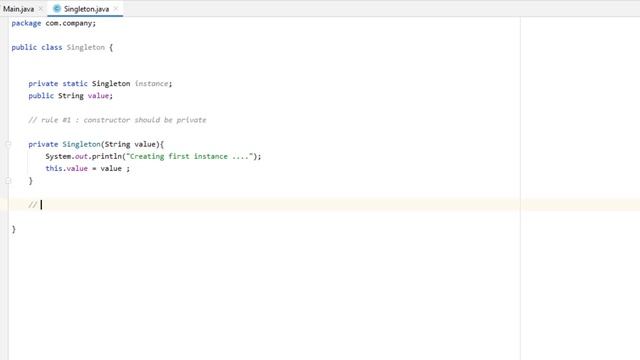Click 'public String' type declaration

pos(56,96)
